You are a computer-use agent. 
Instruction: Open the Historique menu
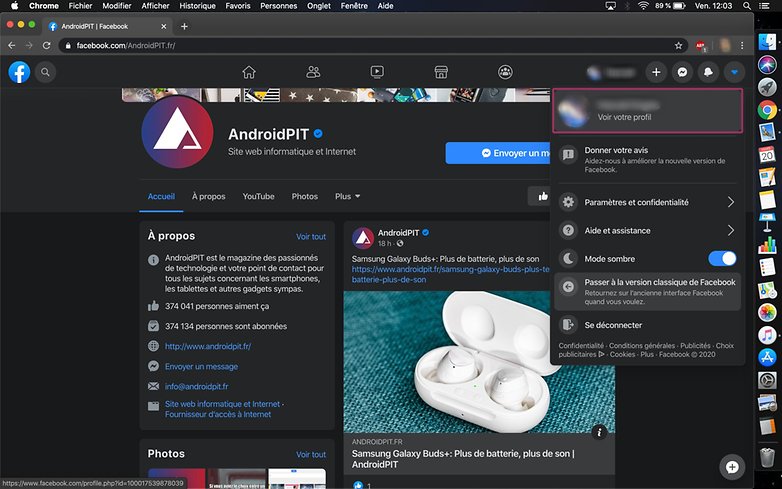(x=197, y=6)
